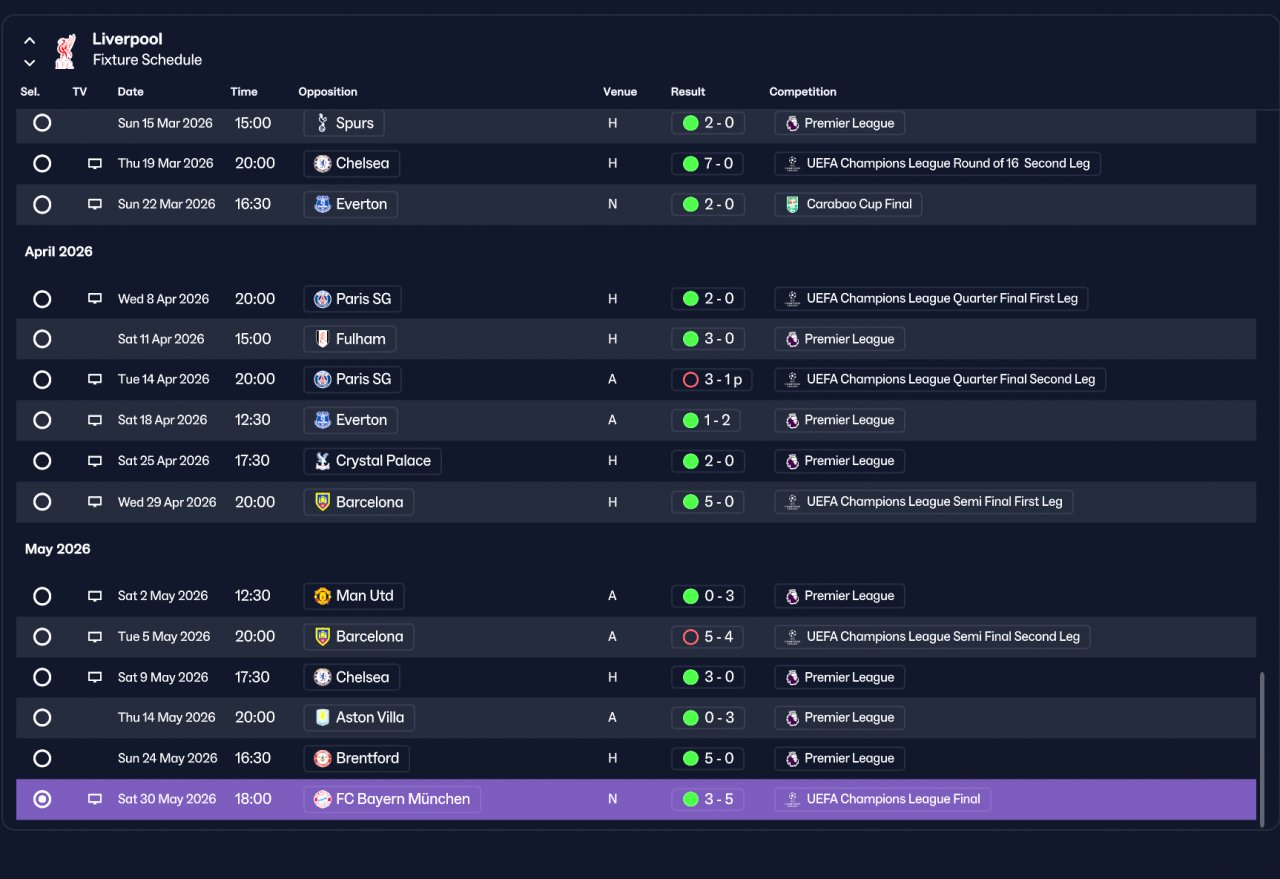This screenshot has height=879, width=1280.
Task: Sort by the Venue column header
Action: (620, 92)
